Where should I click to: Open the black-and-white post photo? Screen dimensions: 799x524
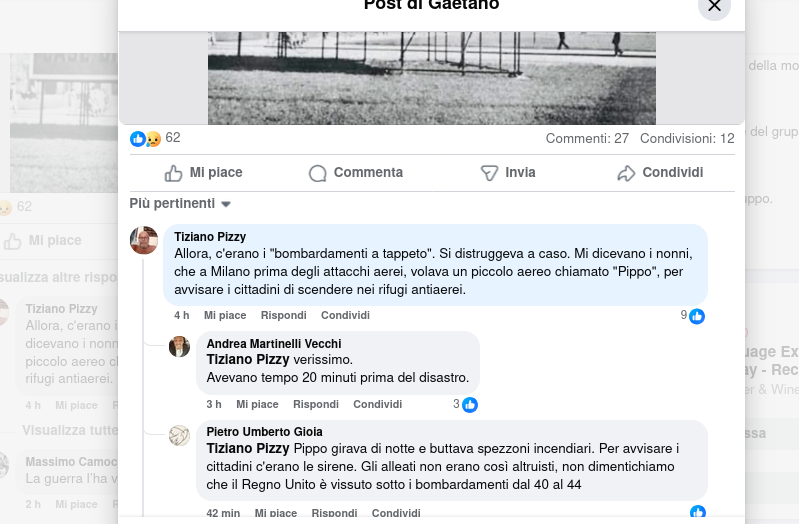pos(432,78)
